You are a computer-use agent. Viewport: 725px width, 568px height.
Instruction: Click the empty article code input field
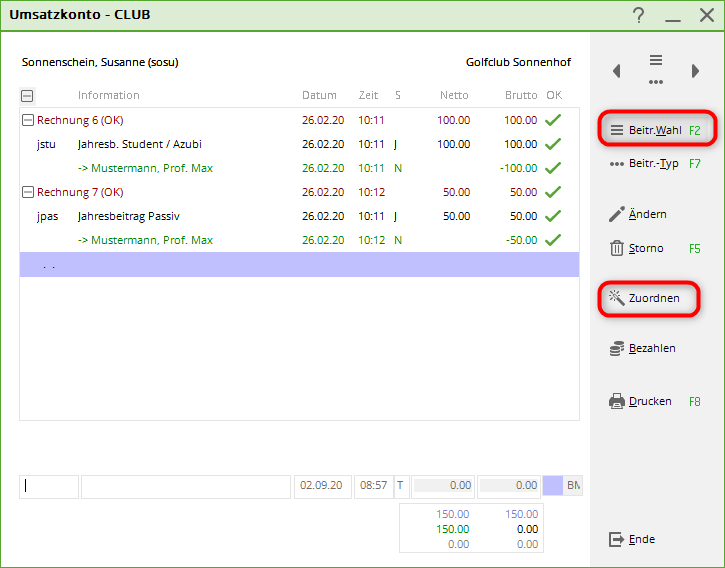click(49, 486)
